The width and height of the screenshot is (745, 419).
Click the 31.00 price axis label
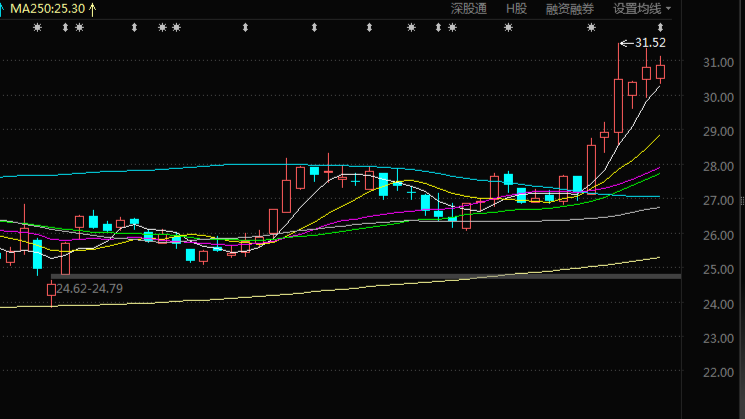click(718, 62)
